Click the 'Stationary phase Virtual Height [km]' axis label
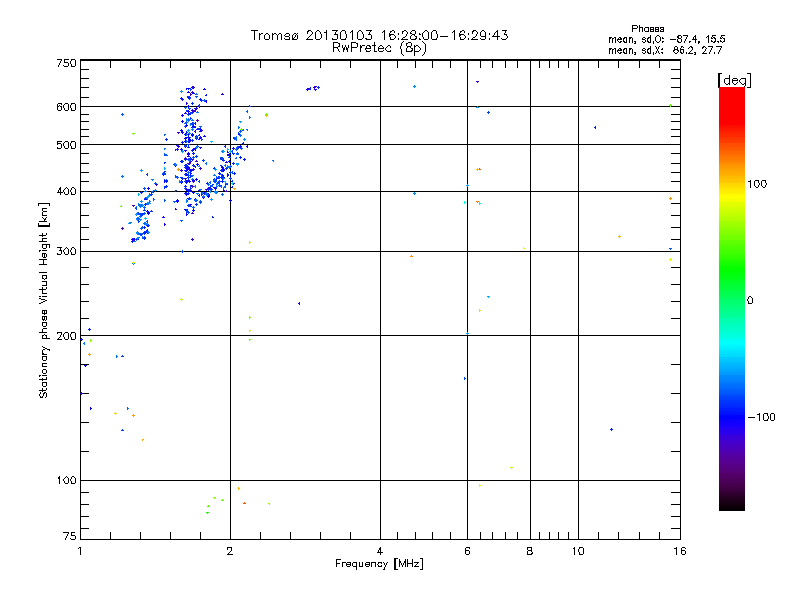This screenshot has height=600, width=800. tap(44, 300)
